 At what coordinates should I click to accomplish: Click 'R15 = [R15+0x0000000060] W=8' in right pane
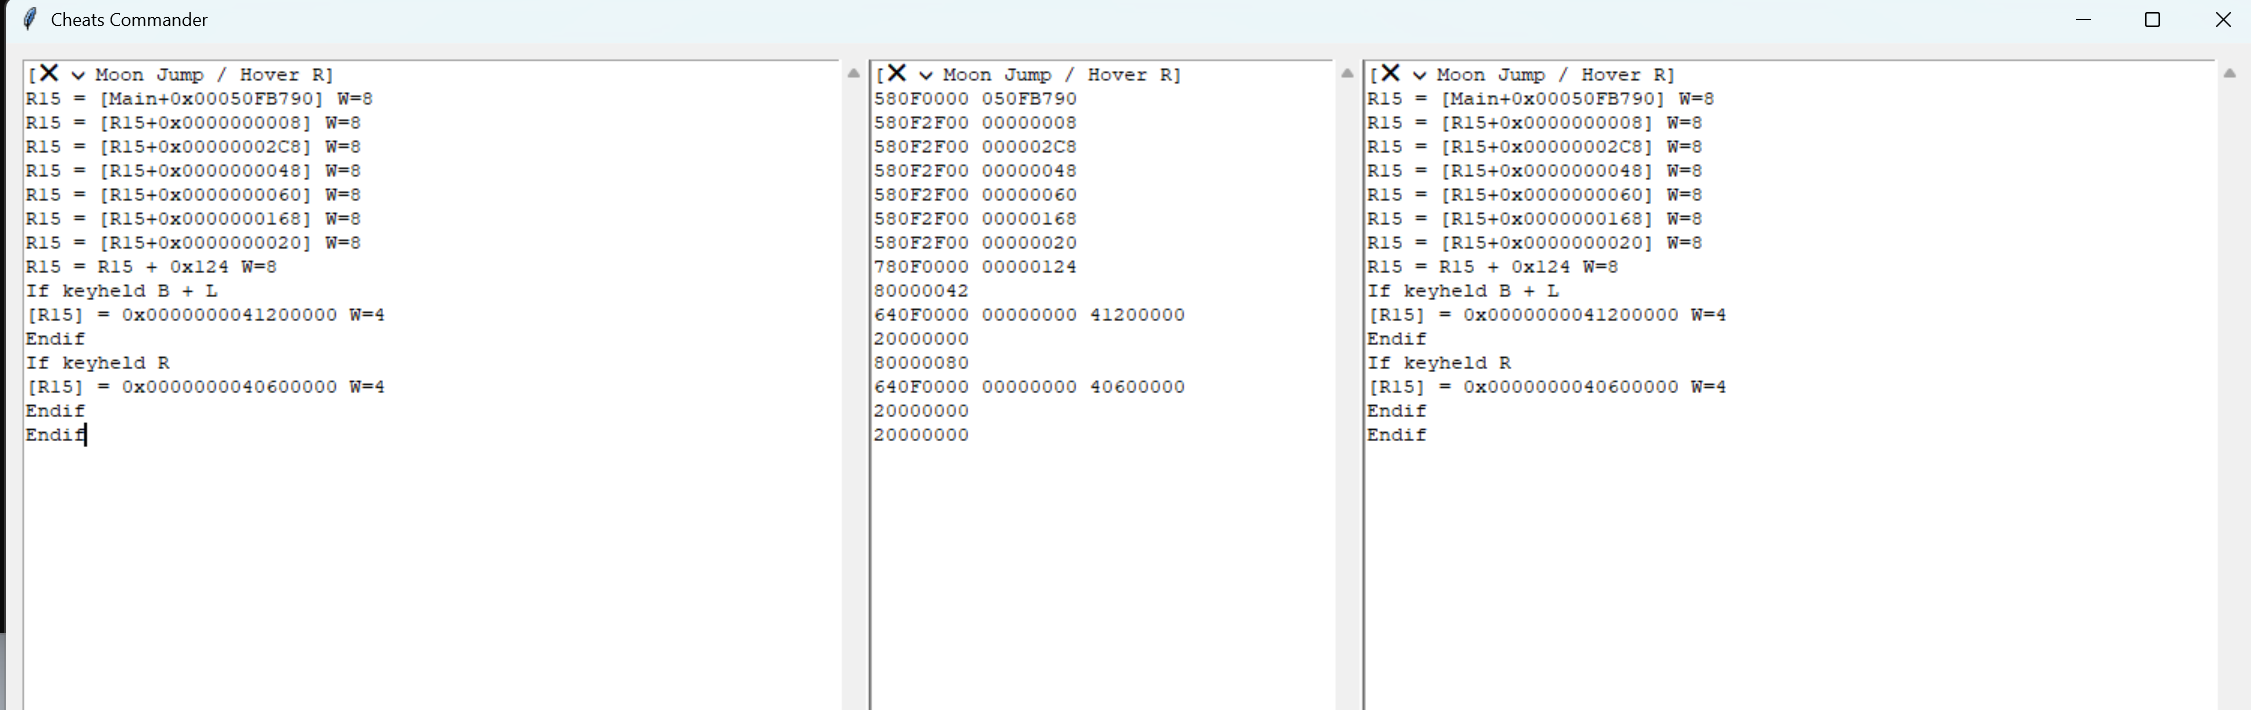(x=1534, y=195)
